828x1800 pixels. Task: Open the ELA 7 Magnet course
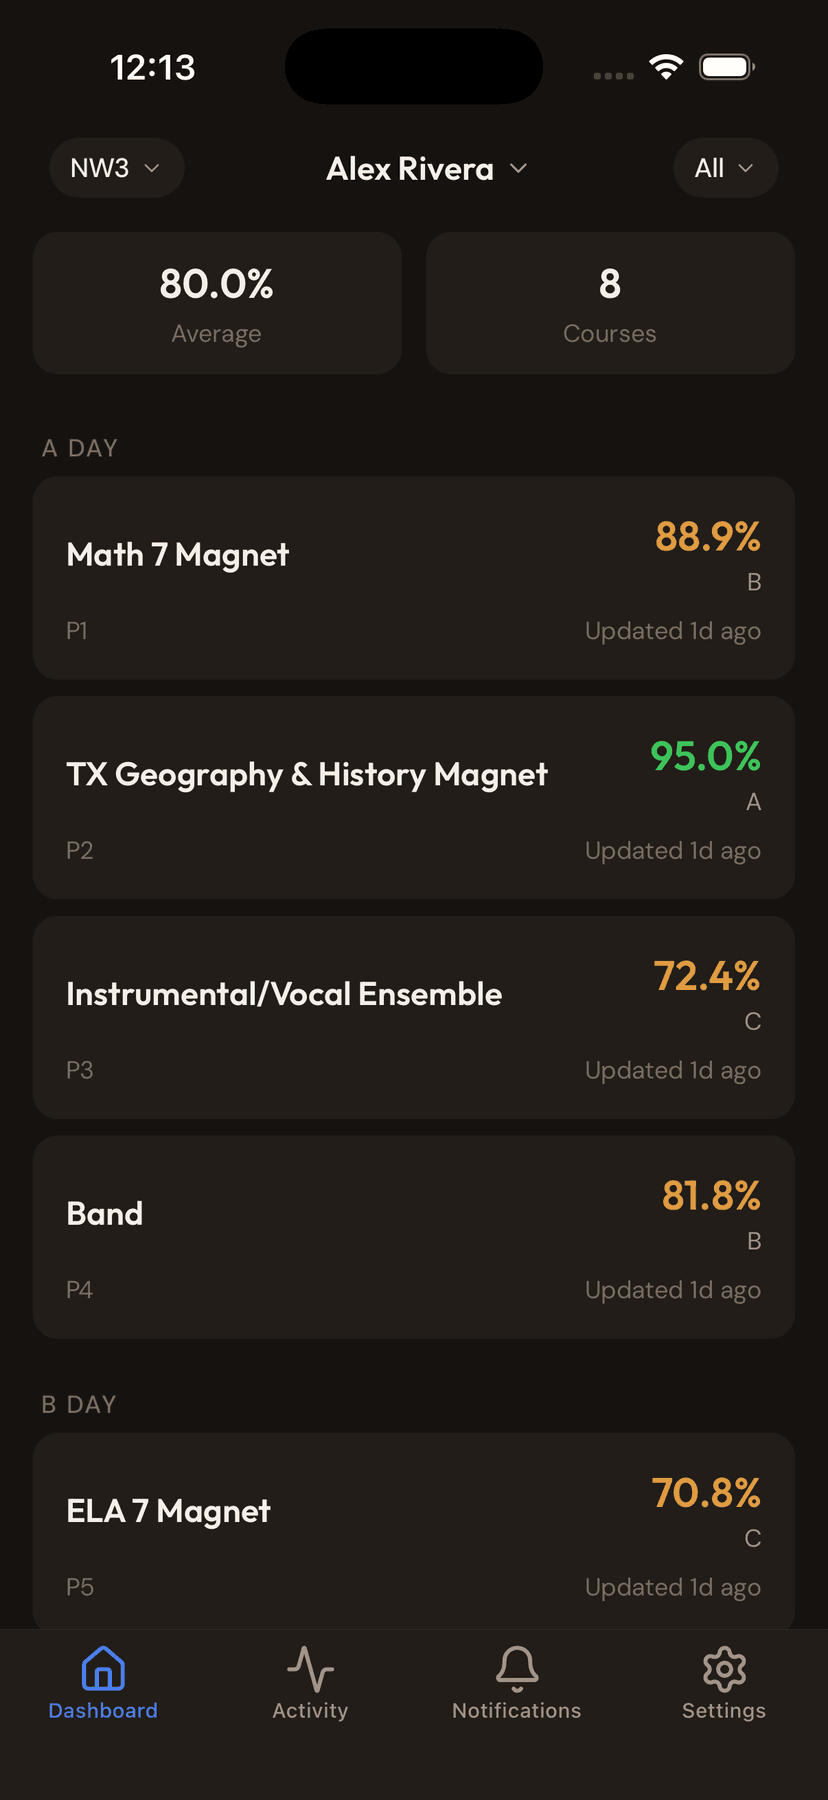point(413,1532)
